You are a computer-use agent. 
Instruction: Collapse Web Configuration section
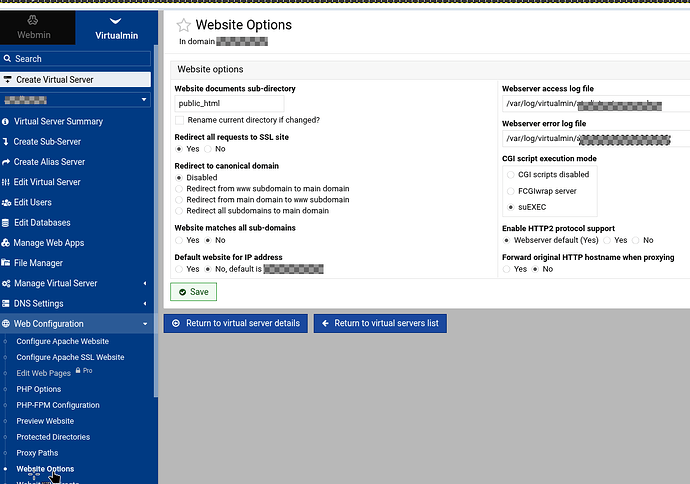coord(145,324)
